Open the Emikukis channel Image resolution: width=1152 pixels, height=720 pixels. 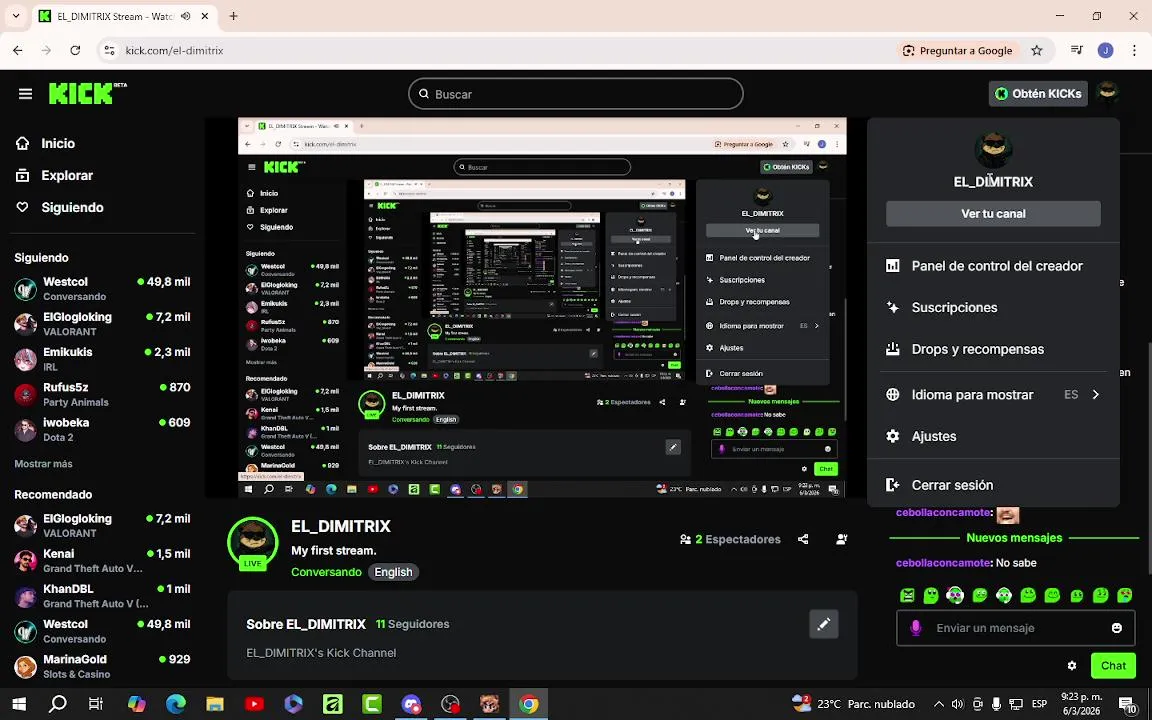[x=102, y=359]
